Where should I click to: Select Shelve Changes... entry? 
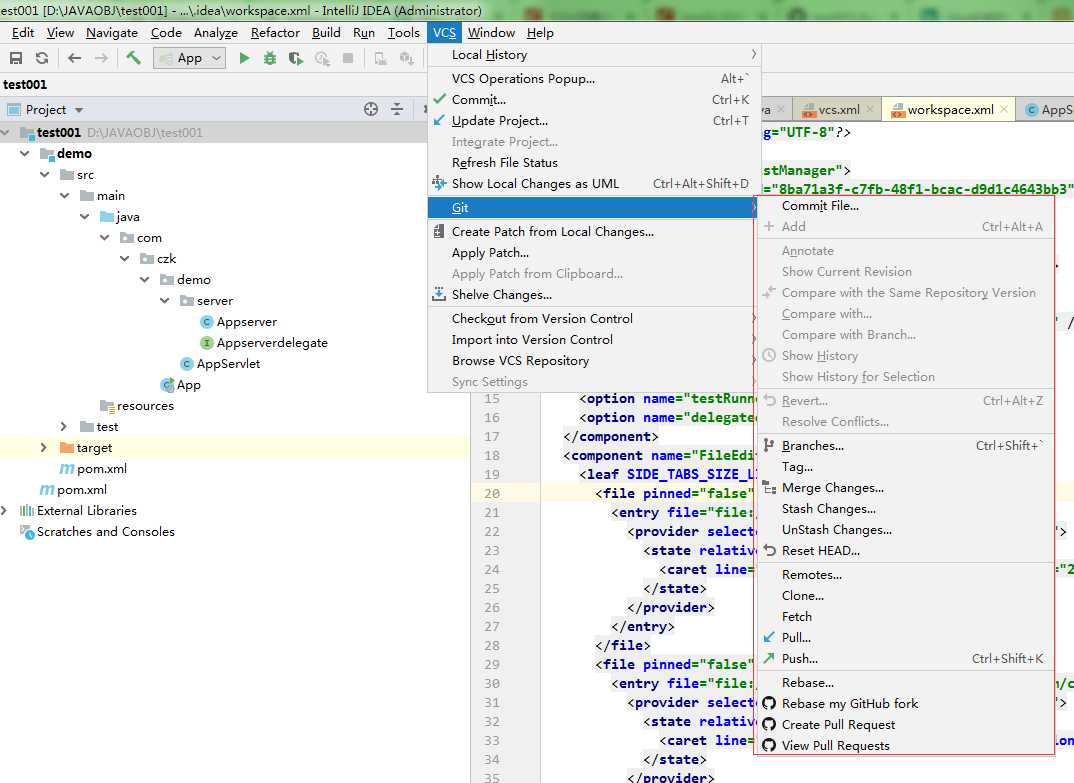[594, 295]
